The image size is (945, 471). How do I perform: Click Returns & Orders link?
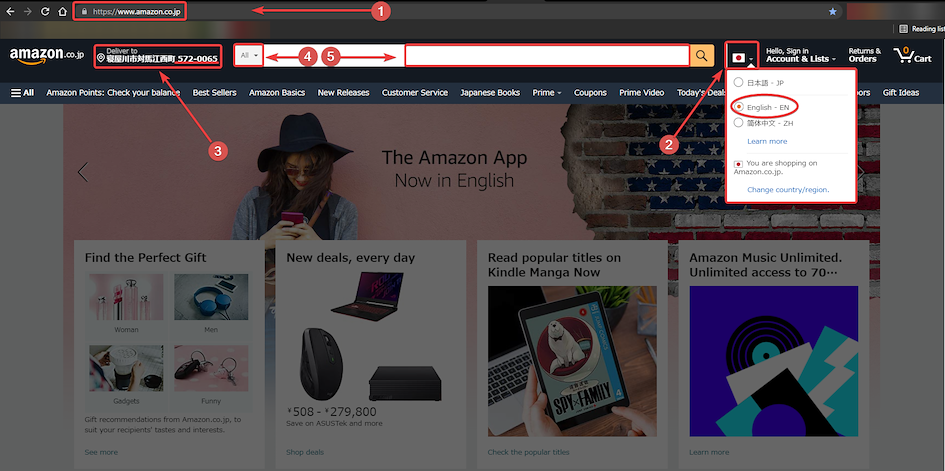point(864,55)
